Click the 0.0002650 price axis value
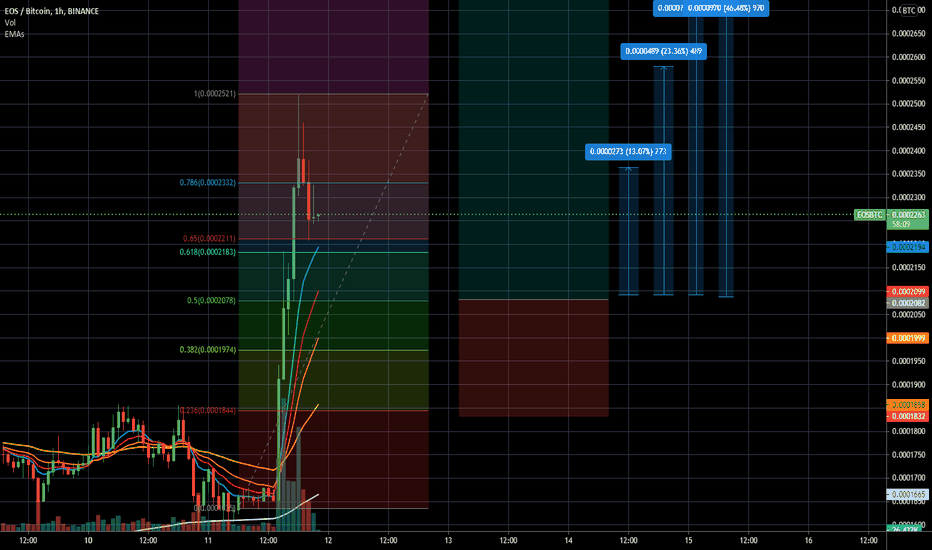Viewport: 932px width, 550px height. pyautogui.click(x=908, y=33)
